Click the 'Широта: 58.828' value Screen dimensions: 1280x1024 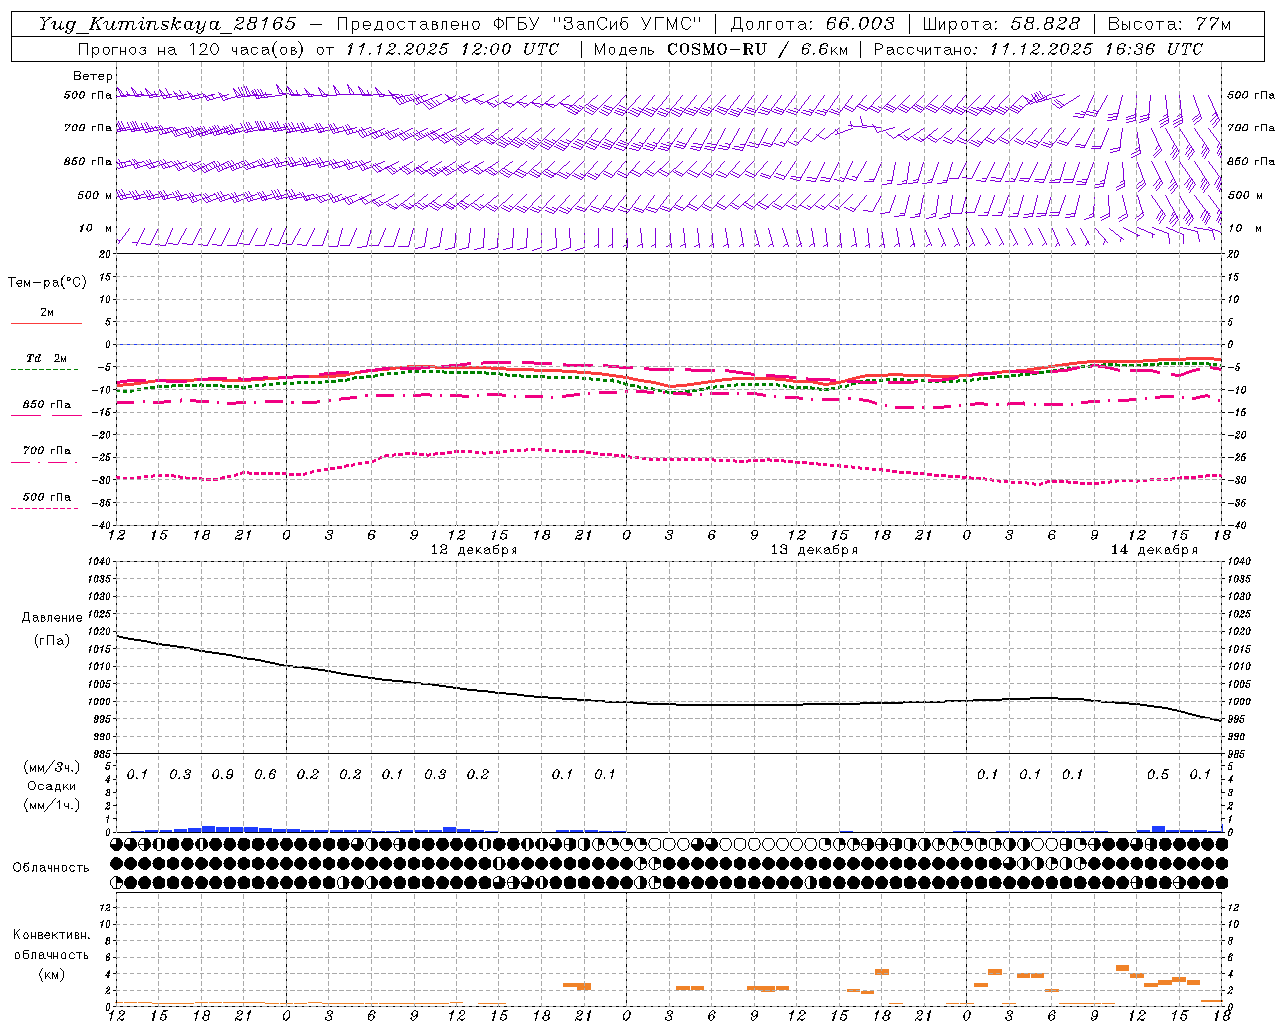[1001, 24]
